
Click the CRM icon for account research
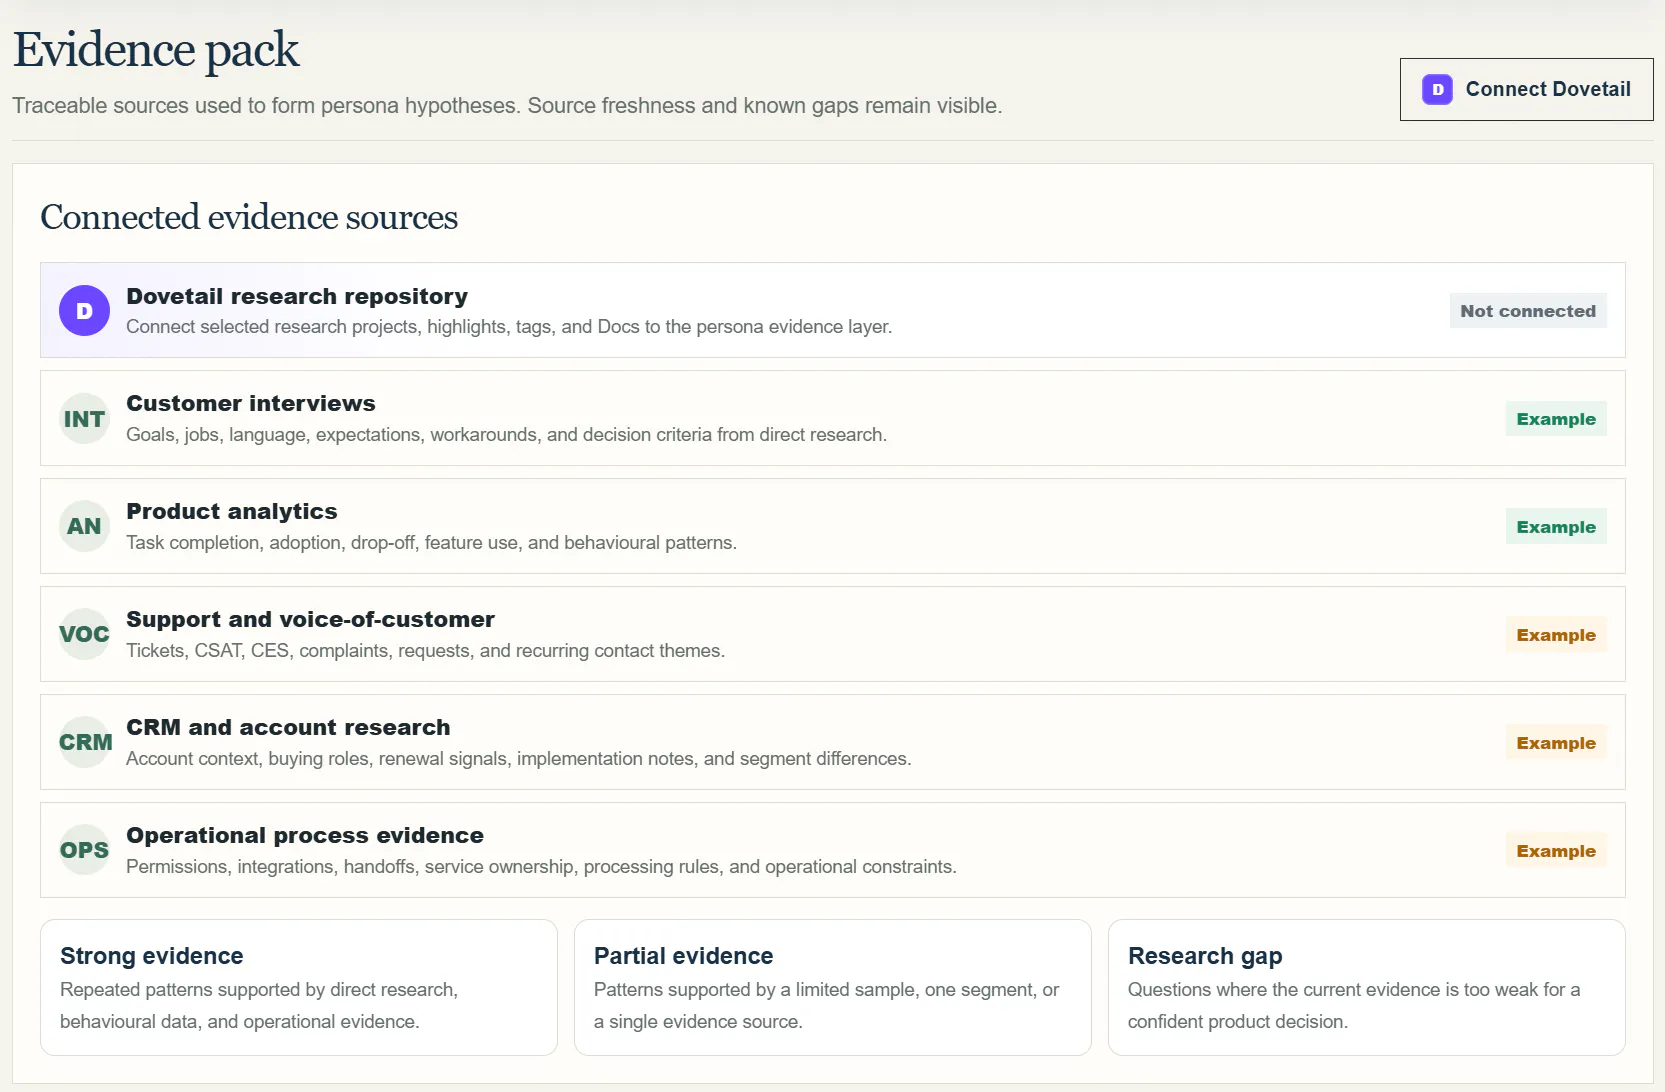tap(84, 742)
